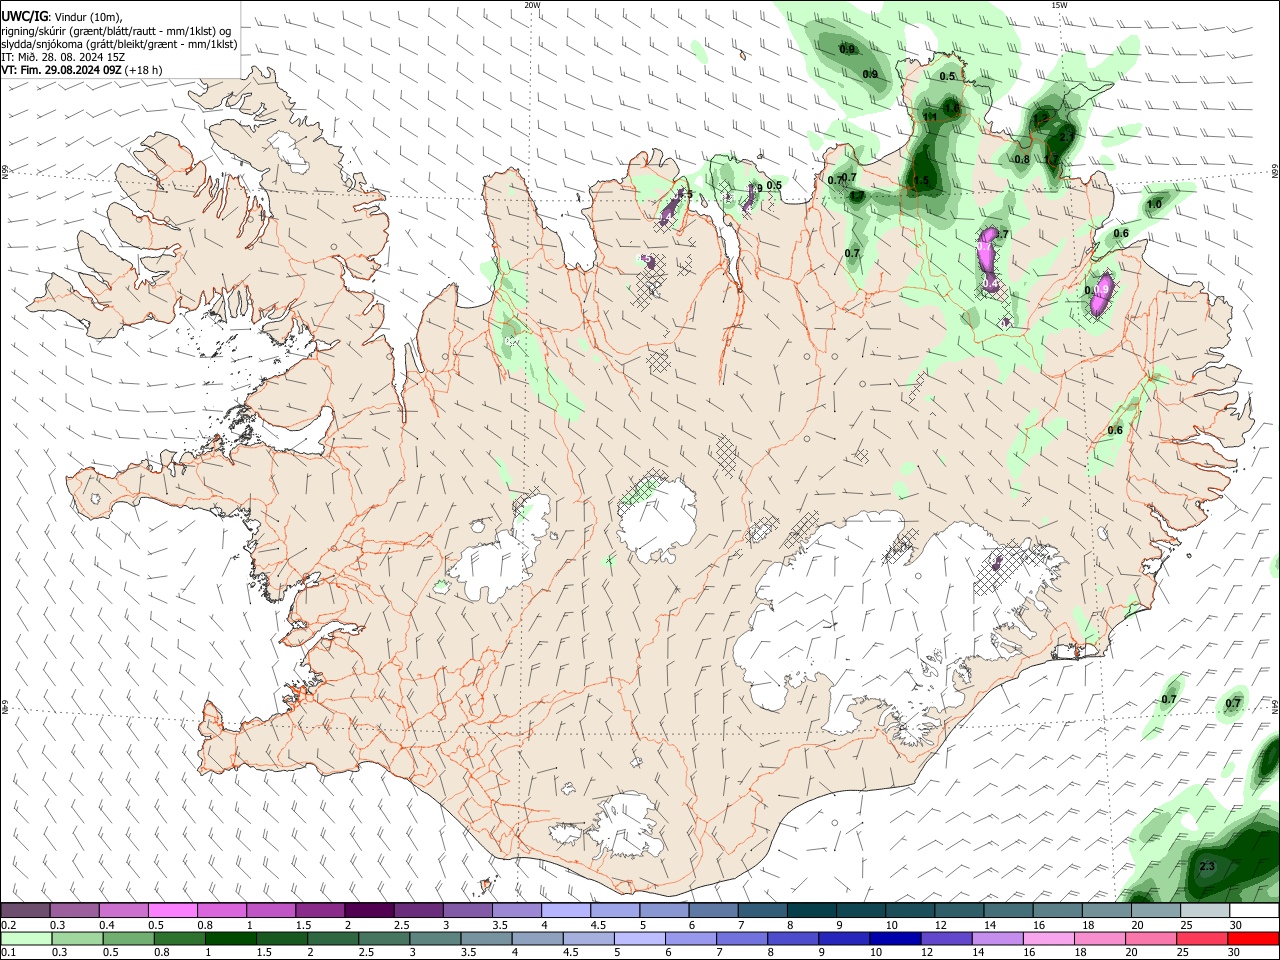Click the dark green 1 mm swatch in the rain legend
The height and width of the screenshot is (960, 1280).
(x=230, y=938)
